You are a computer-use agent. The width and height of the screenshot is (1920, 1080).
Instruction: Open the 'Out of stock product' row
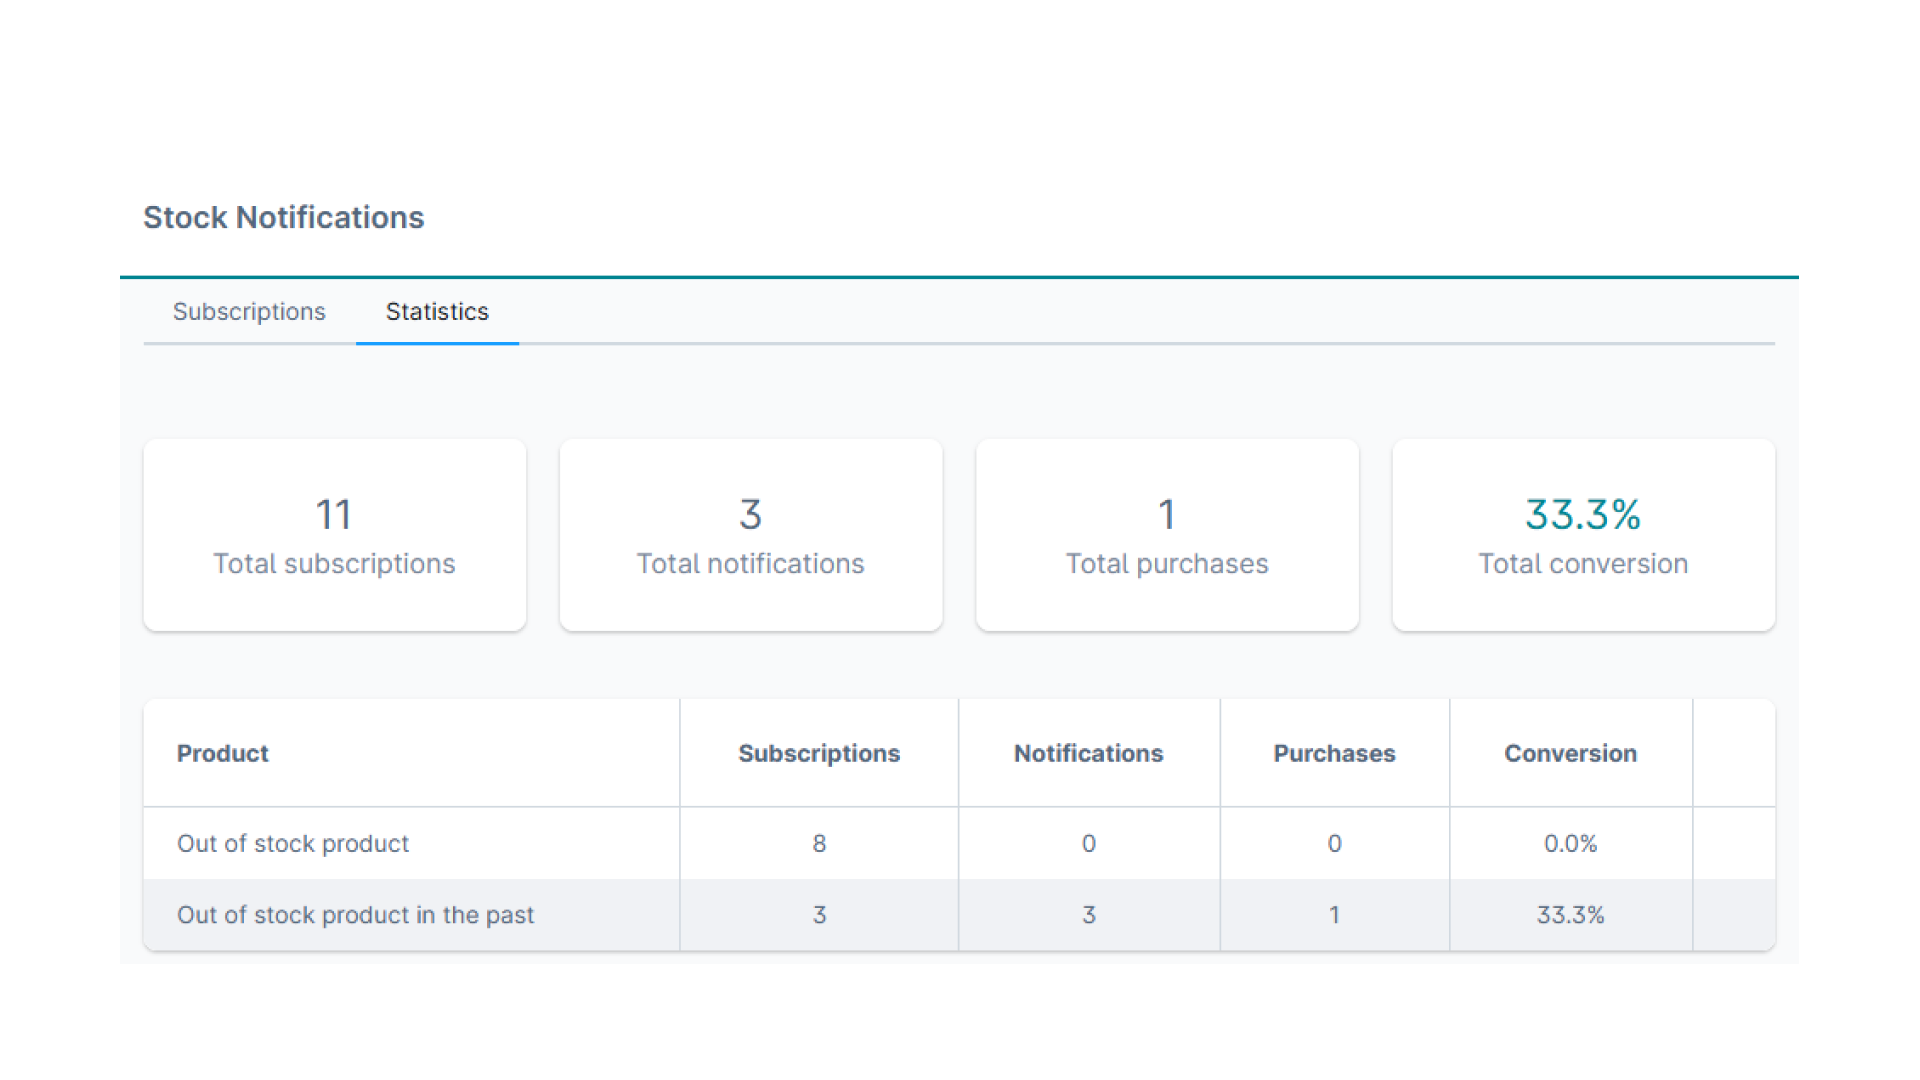pos(293,844)
